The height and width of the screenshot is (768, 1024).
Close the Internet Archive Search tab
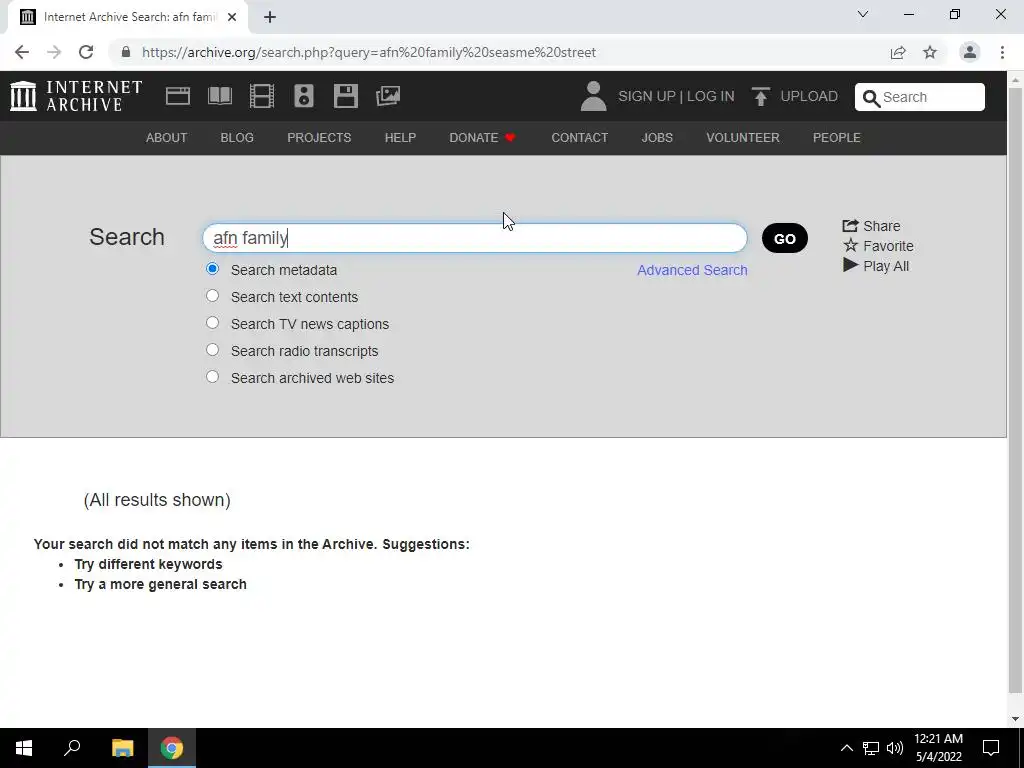pyautogui.click(x=232, y=17)
